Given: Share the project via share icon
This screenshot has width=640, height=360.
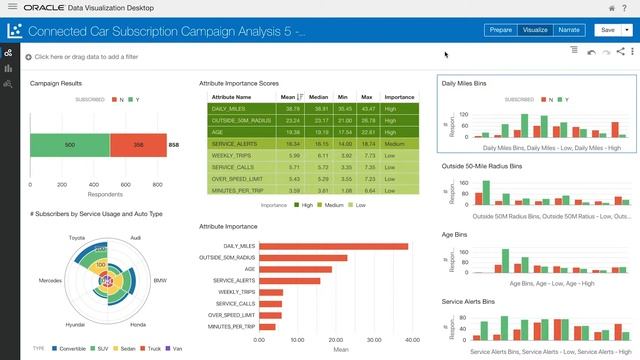Looking at the screenshot, I should click(x=620, y=51).
